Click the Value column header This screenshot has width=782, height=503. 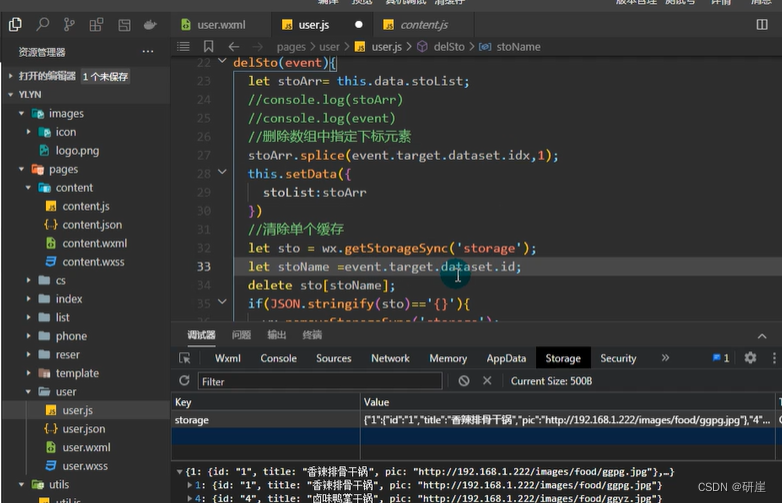[568, 402]
